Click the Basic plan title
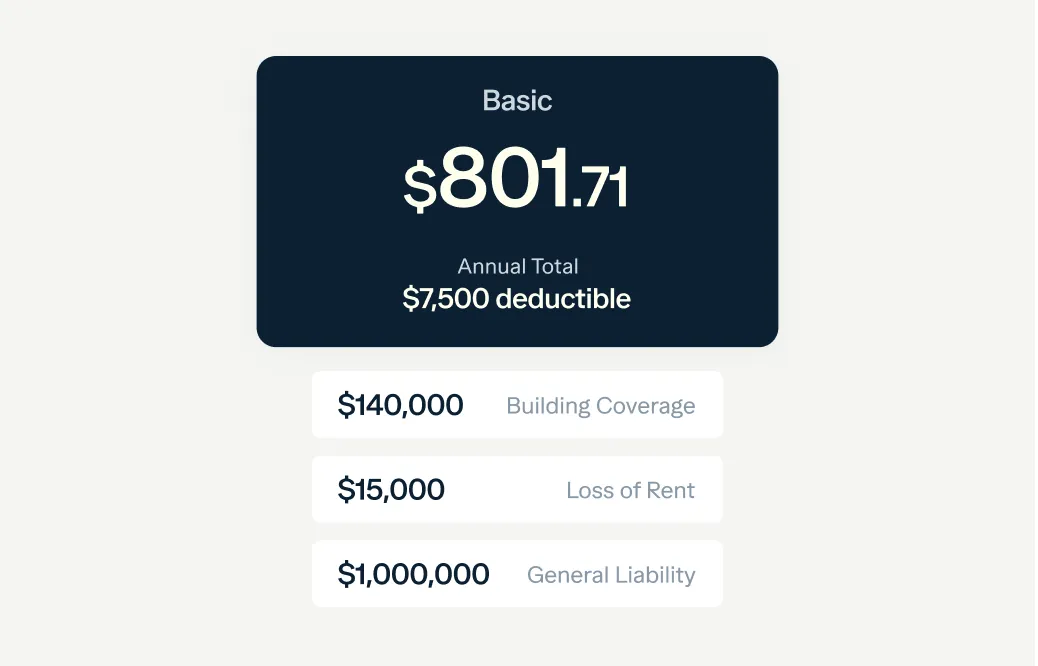1038x666 pixels. click(x=517, y=101)
